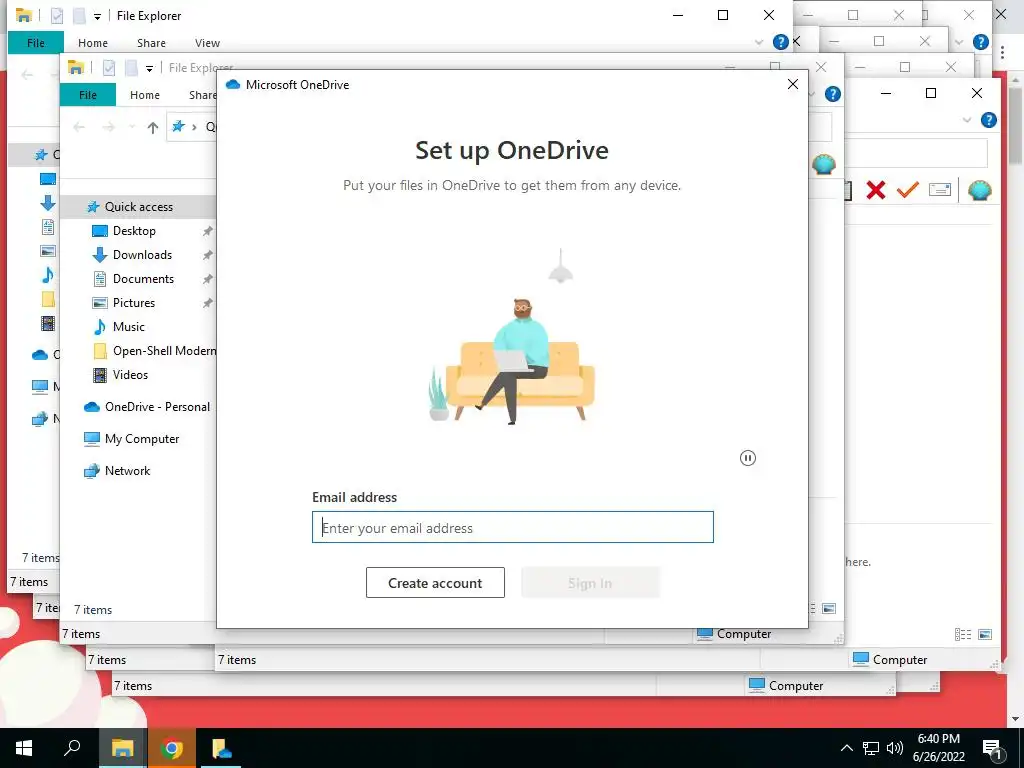Click the pin icon beside Pictures
The image size is (1024, 768).
tap(207, 303)
